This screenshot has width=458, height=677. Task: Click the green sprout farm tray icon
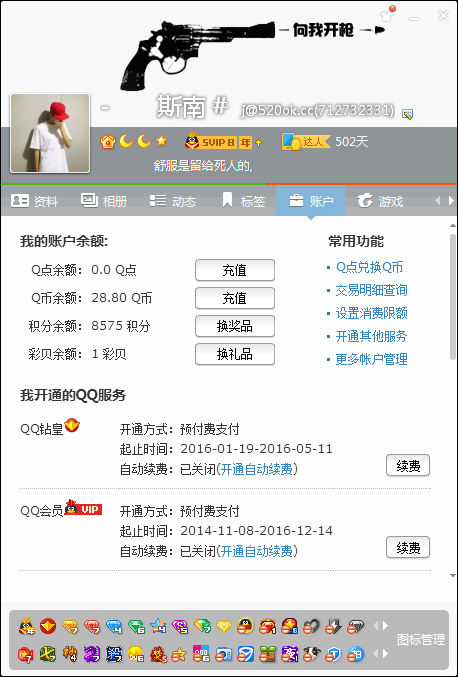268,655
